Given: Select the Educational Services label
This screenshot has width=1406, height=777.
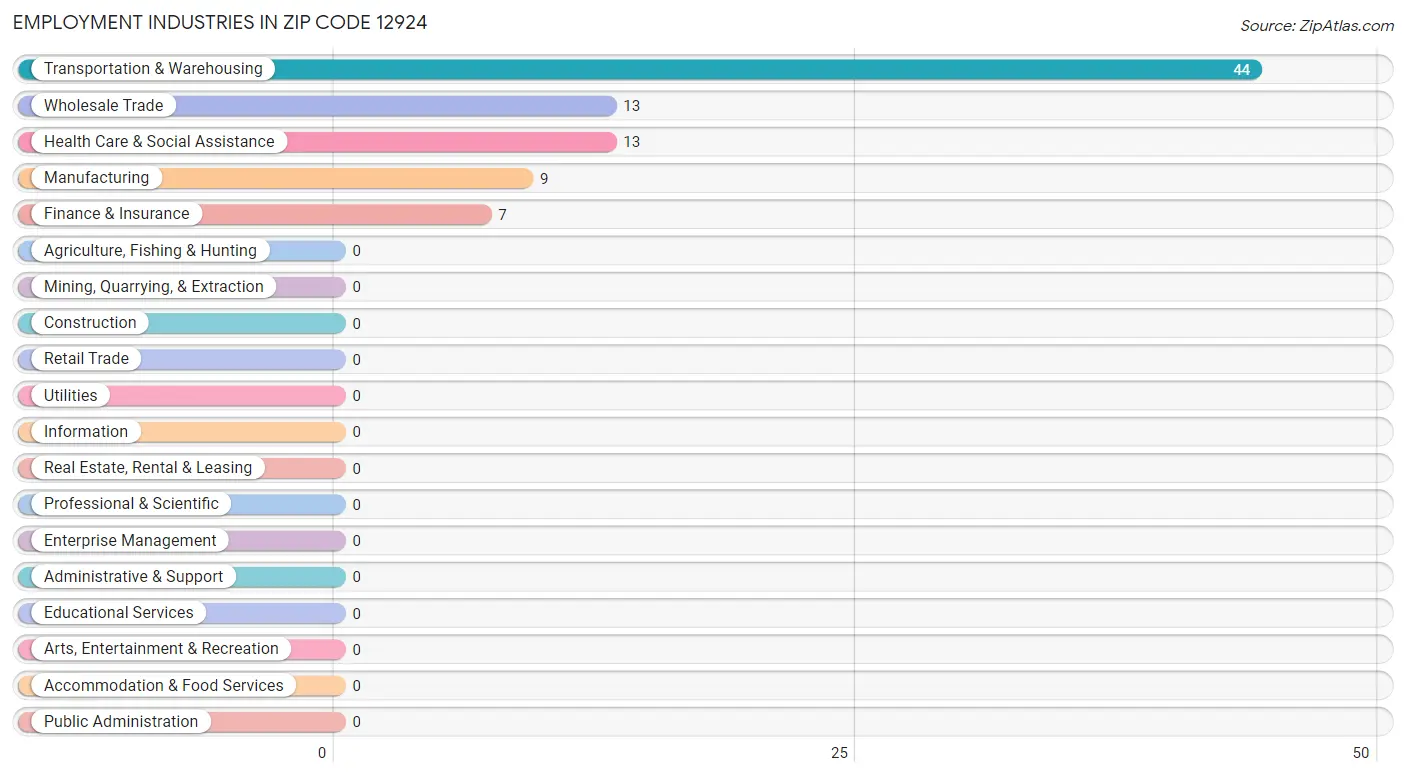Looking at the screenshot, I should tap(119, 612).
